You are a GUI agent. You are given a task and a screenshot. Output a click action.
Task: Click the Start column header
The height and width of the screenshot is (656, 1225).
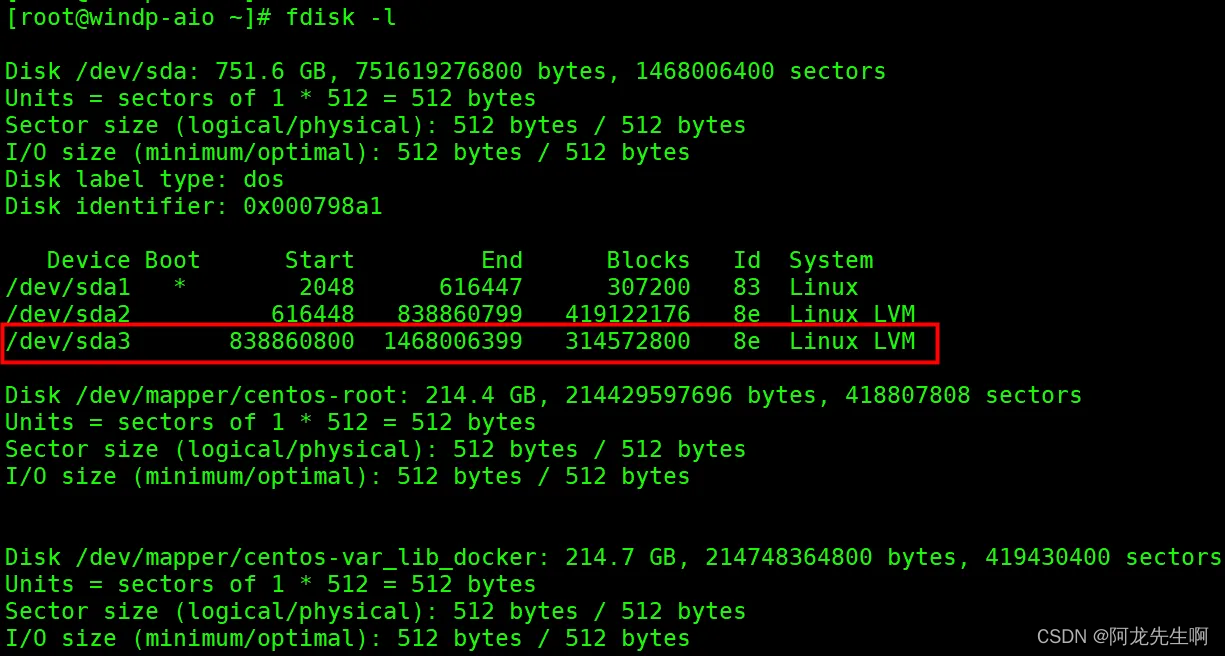pyautogui.click(x=320, y=261)
